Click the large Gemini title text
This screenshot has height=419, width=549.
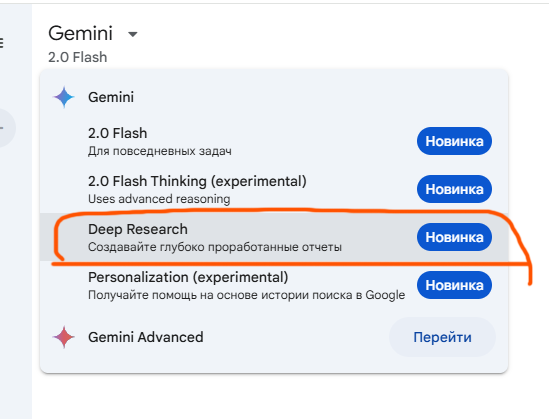tap(81, 34)
